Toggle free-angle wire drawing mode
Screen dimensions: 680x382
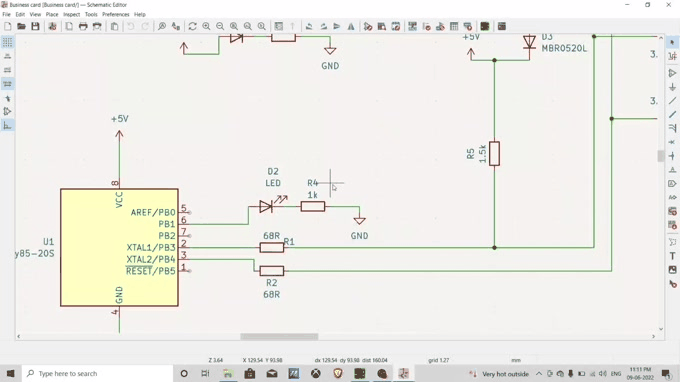click(x=7, y=126)
